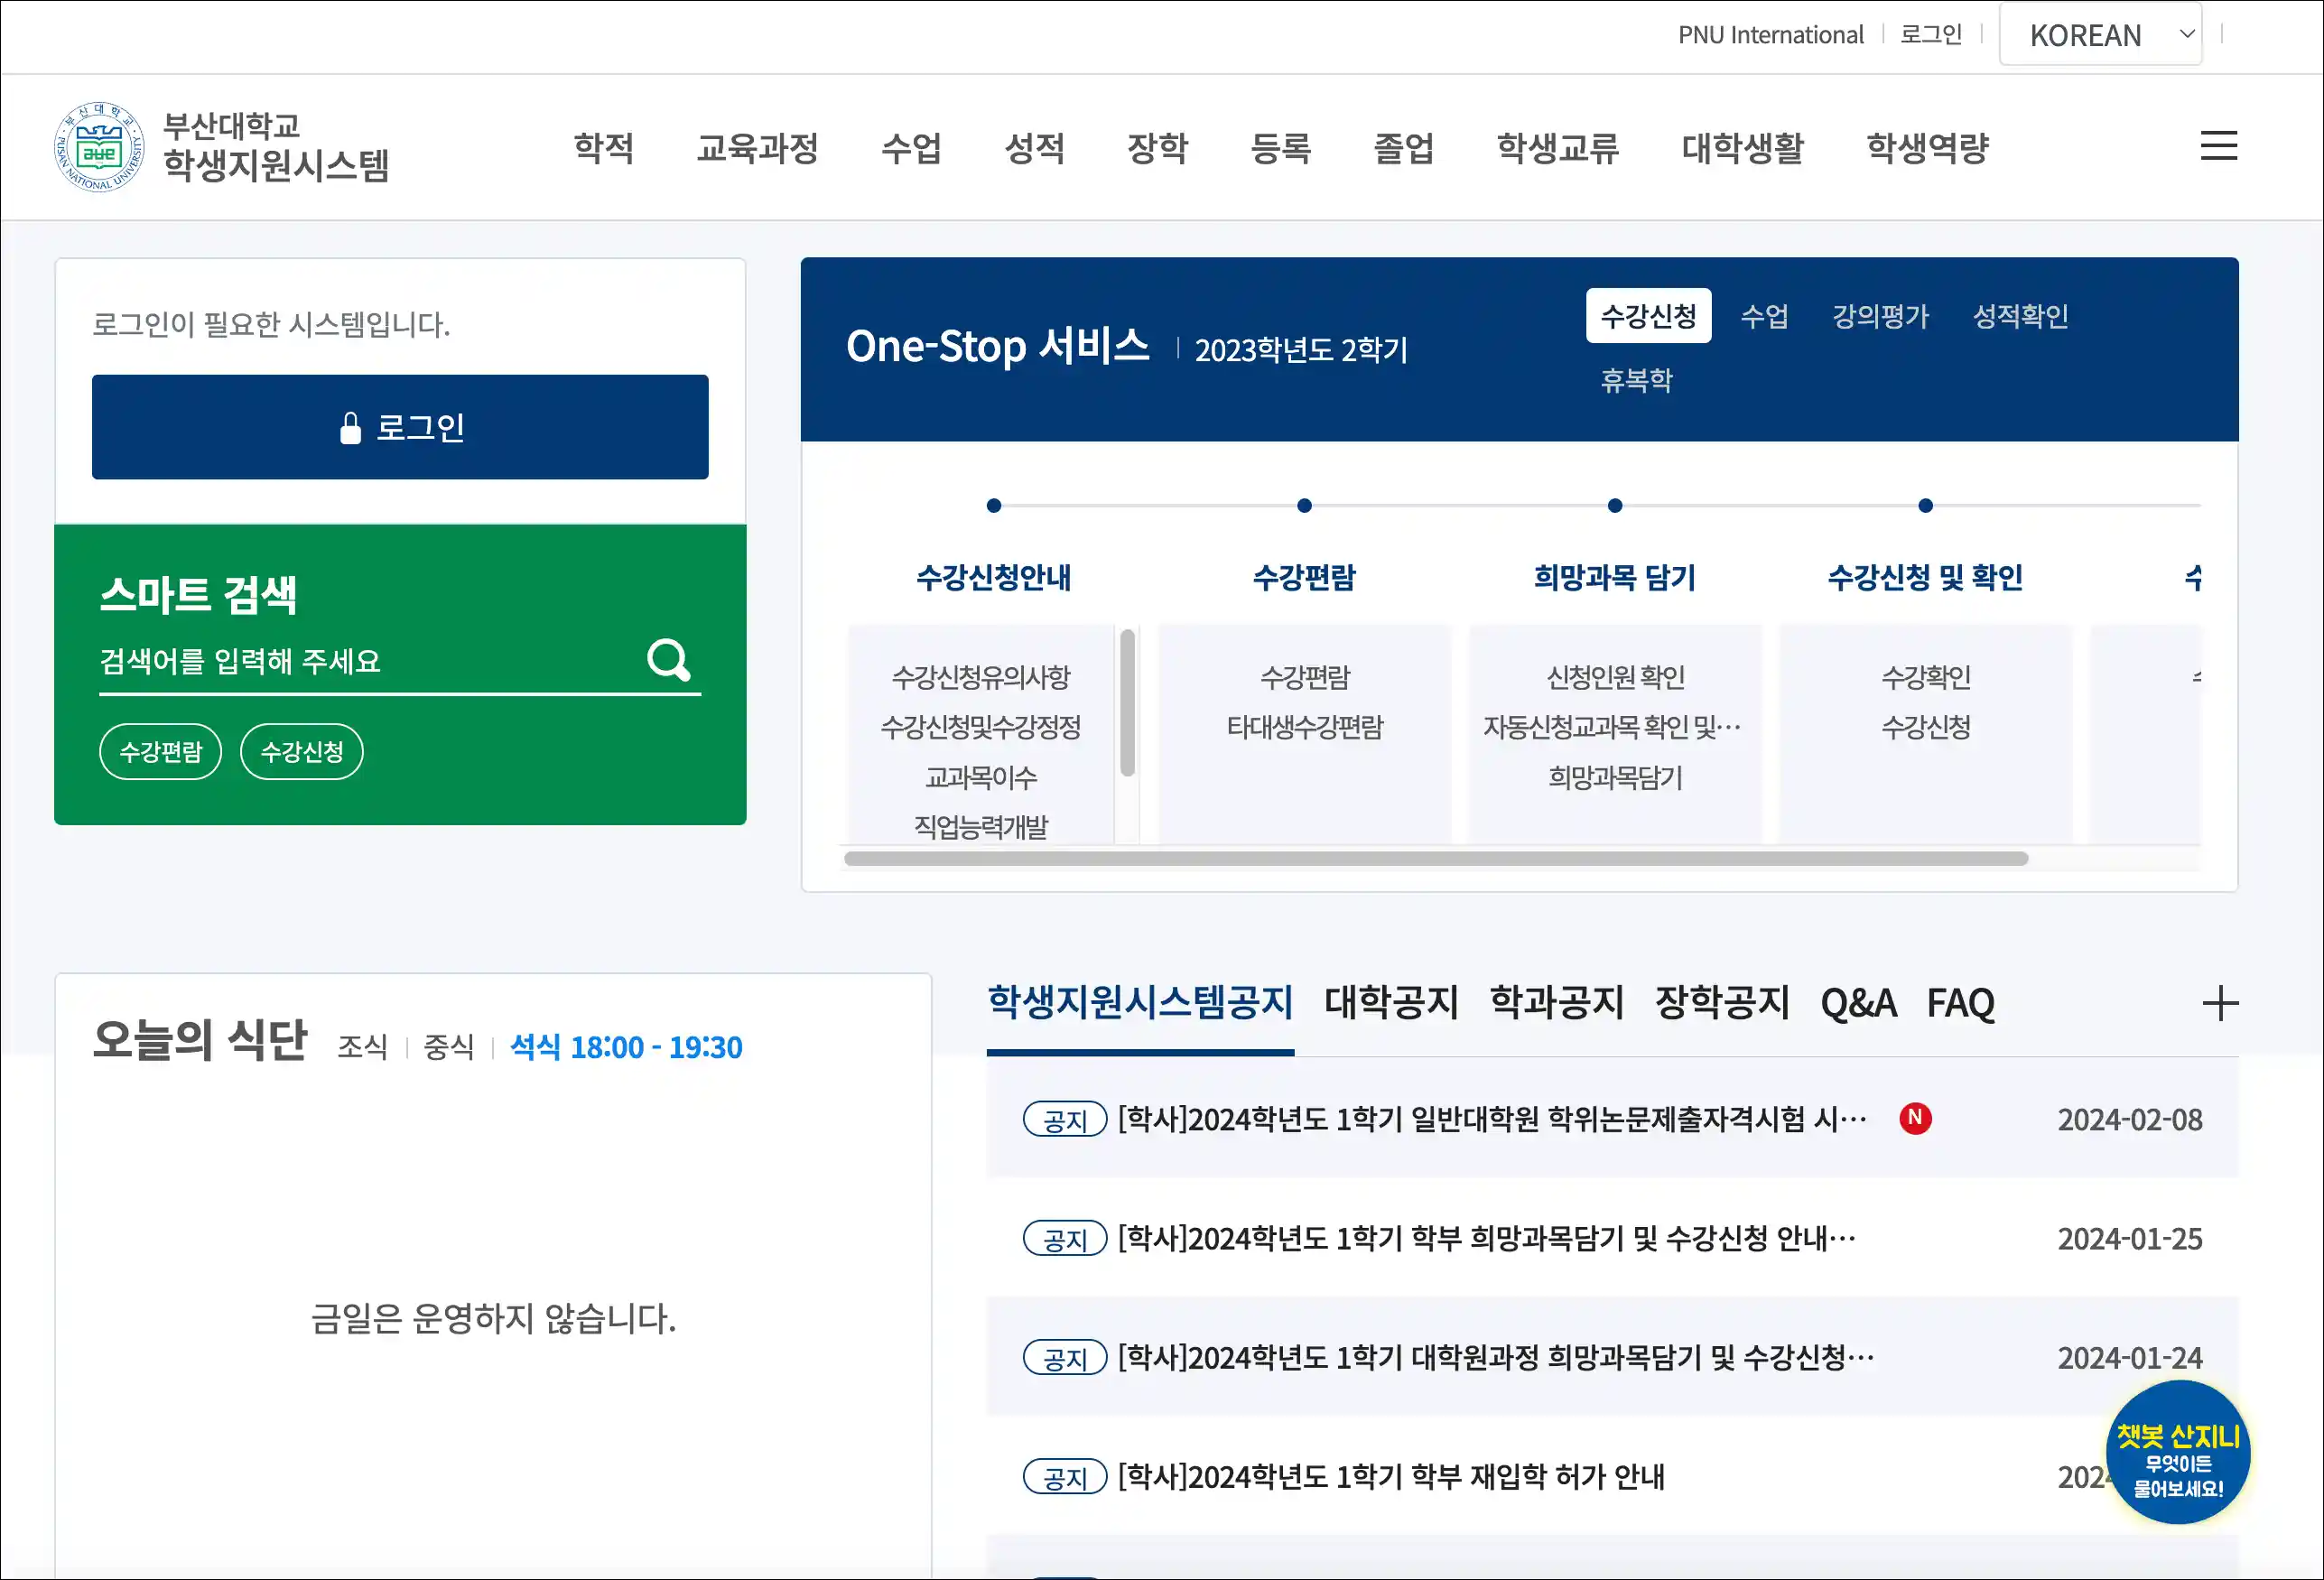Click the plus icon beside FAQ tab
The image size is (2324, 1580).
point(2220,1003)
